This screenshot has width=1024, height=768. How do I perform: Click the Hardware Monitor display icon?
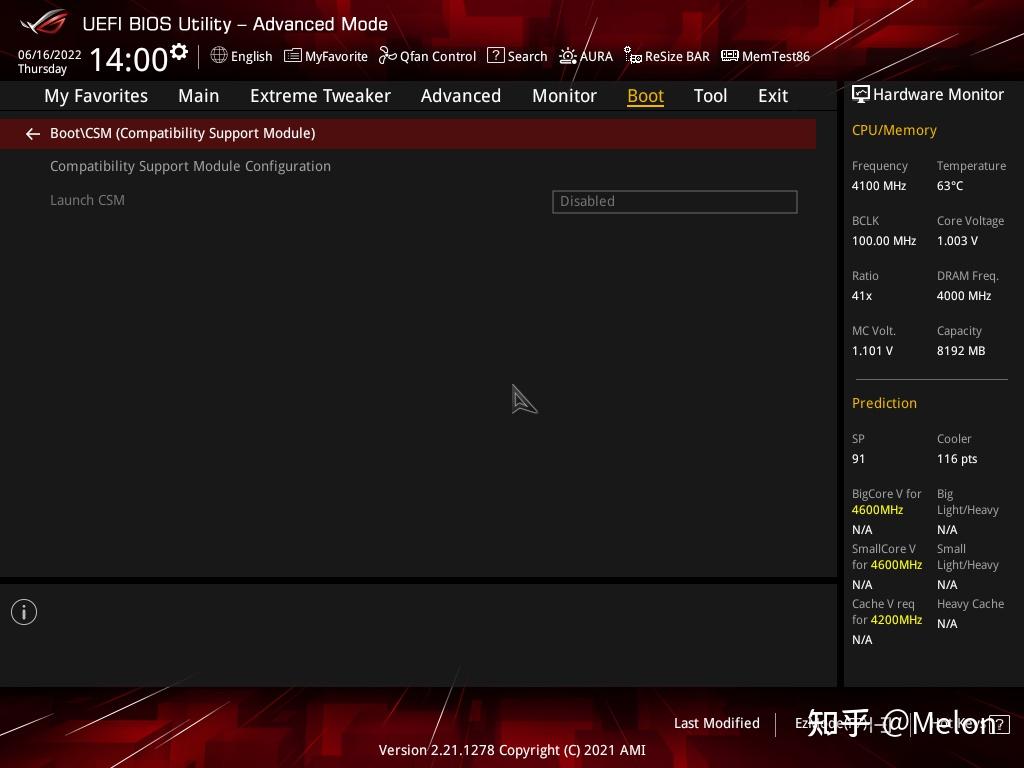click(x=861, y=94)
